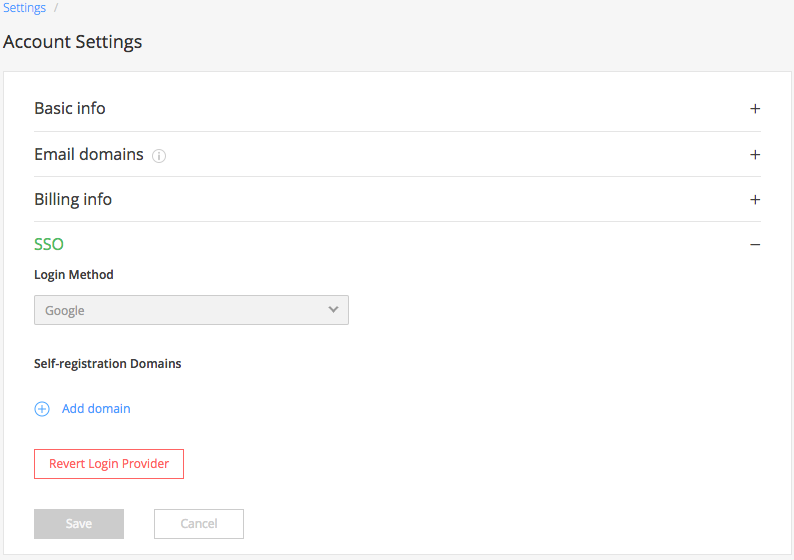This screenshot has height=560, width=794.
Task: Expand the Basic info section title
Action: pos(70,108)
